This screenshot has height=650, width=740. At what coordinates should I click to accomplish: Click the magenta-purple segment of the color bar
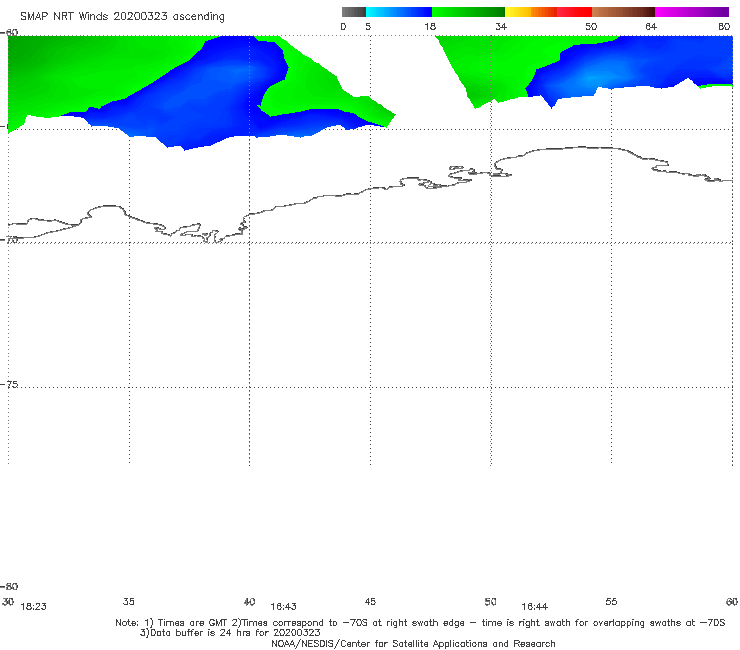(692, 12)
